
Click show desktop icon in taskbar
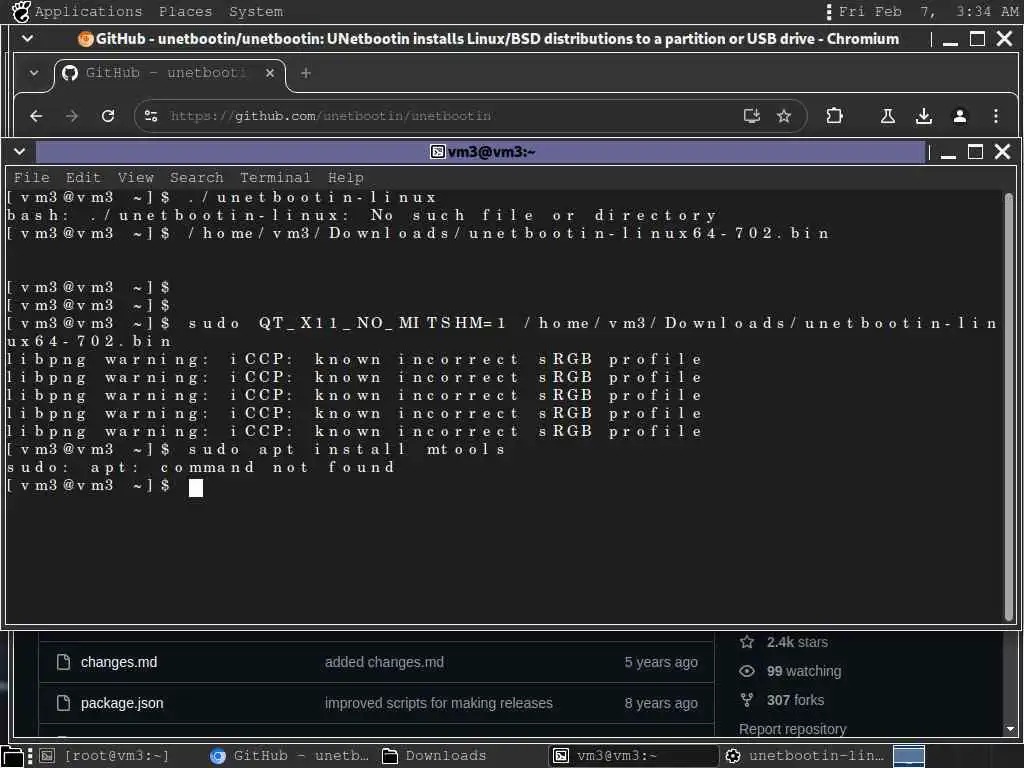pos(12,756)
